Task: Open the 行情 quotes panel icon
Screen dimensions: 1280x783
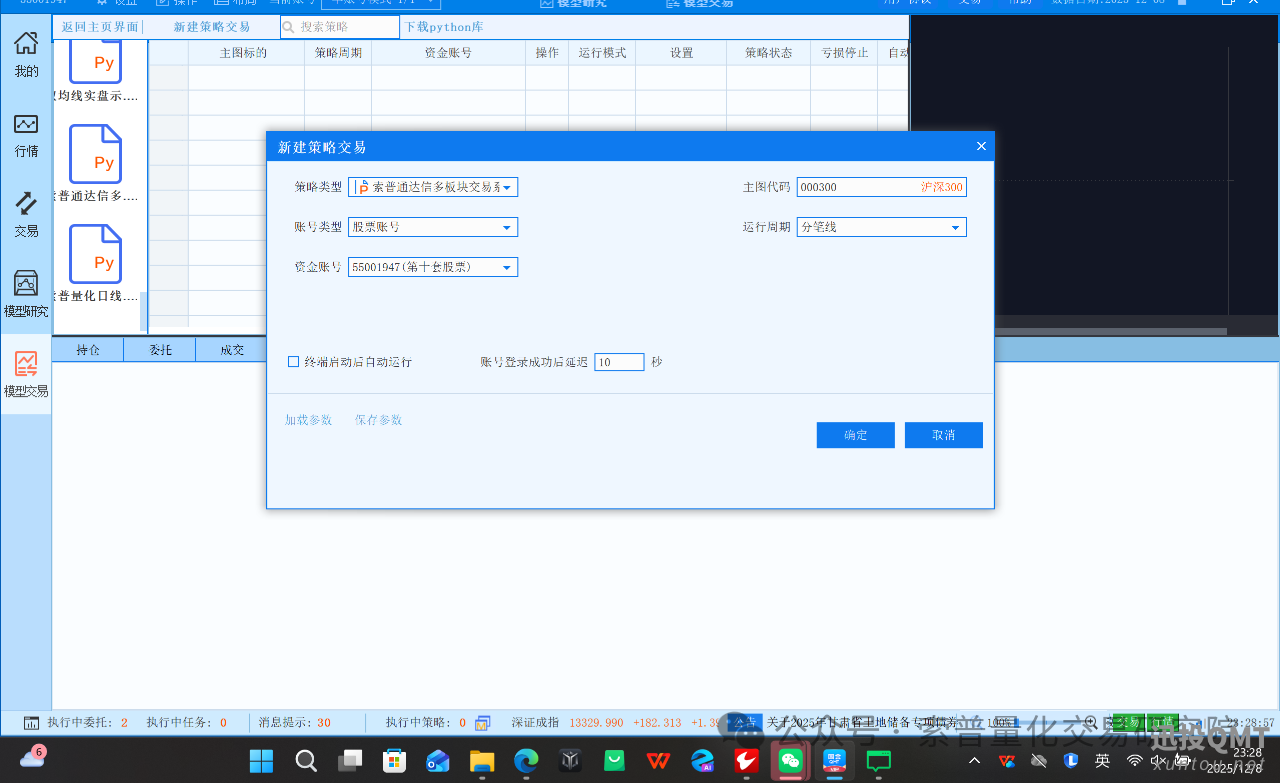Action: click(26, 133)
